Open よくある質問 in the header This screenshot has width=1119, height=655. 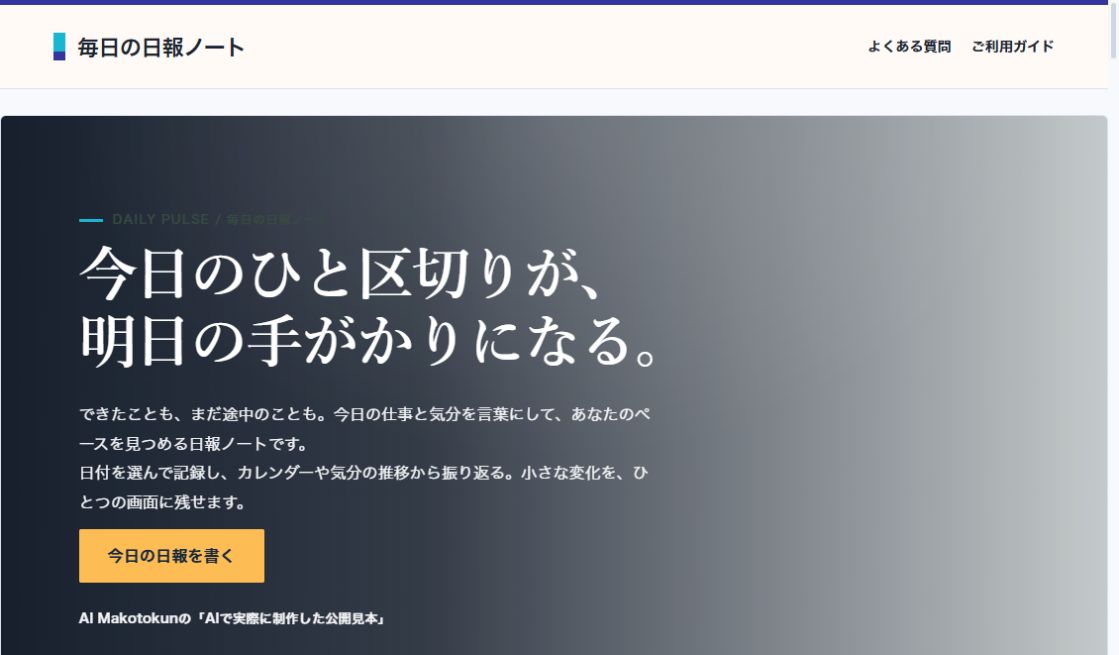[x=909, y=46]
